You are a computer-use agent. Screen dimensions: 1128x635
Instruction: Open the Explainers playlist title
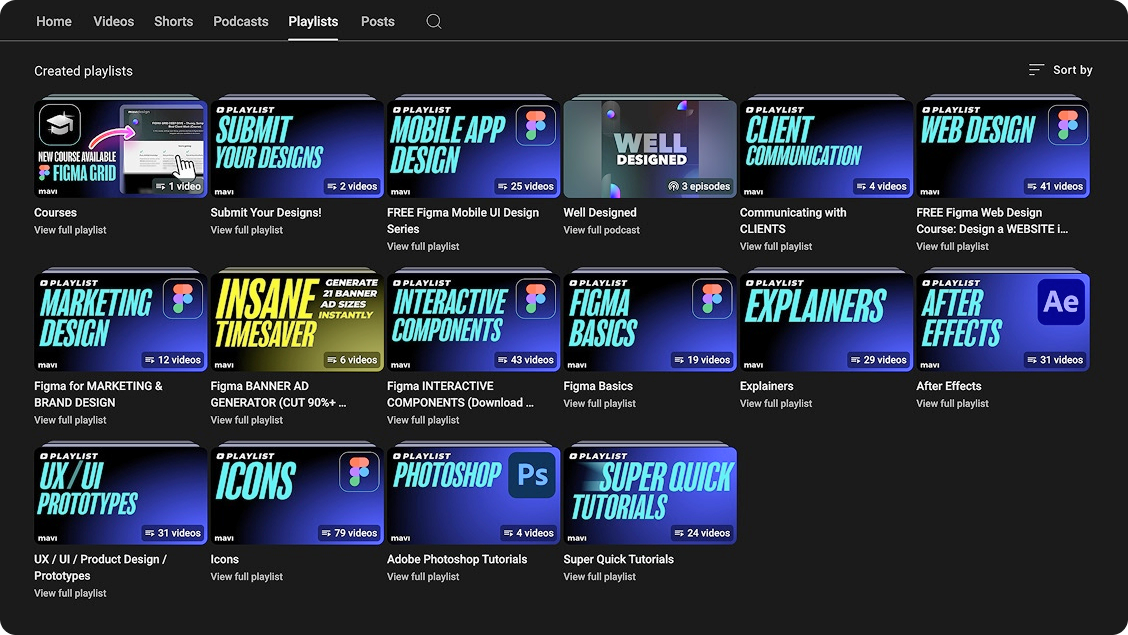point(766,386)
